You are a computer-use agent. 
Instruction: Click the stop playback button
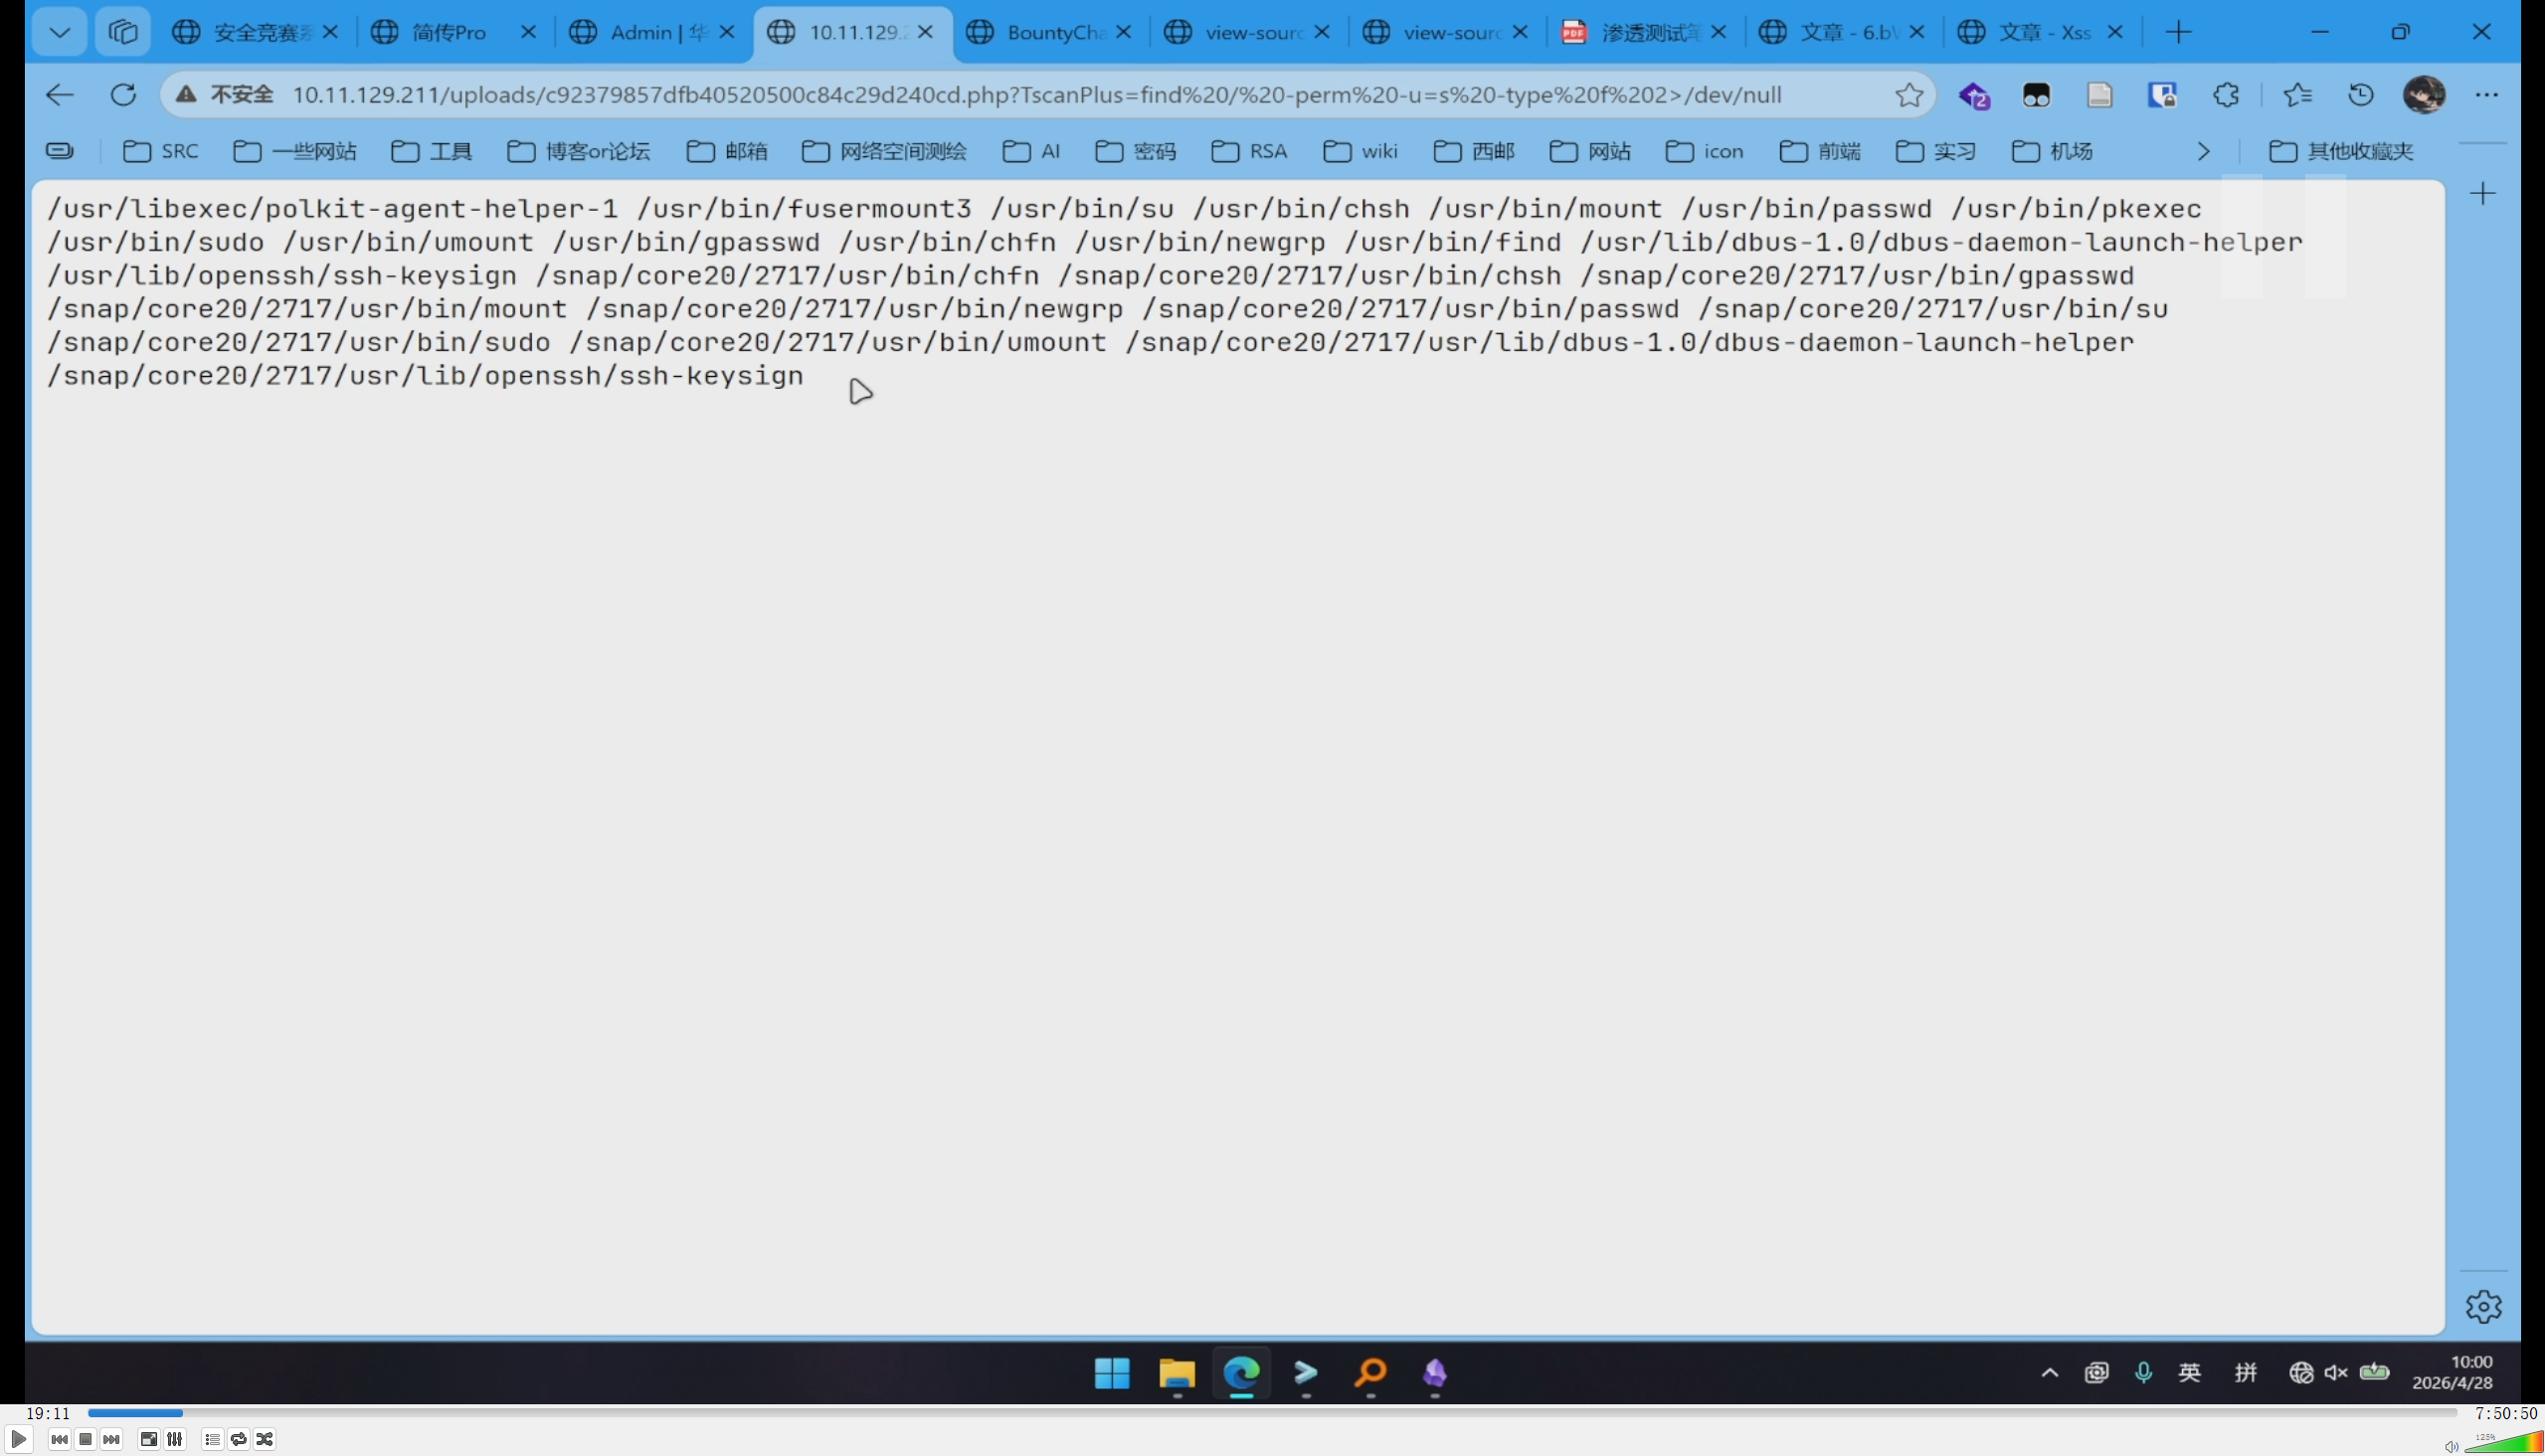[x=85, y=1439]
